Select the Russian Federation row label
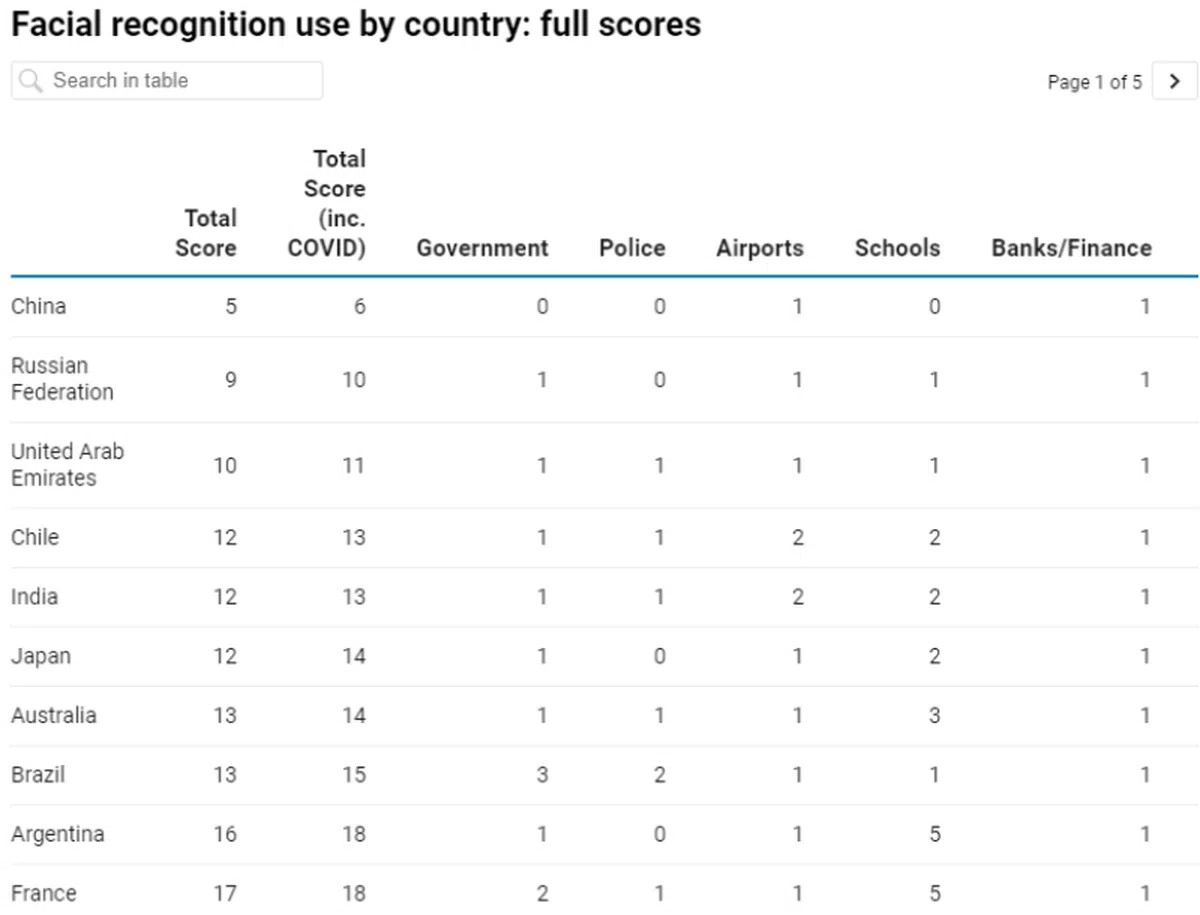 [62, 379]
